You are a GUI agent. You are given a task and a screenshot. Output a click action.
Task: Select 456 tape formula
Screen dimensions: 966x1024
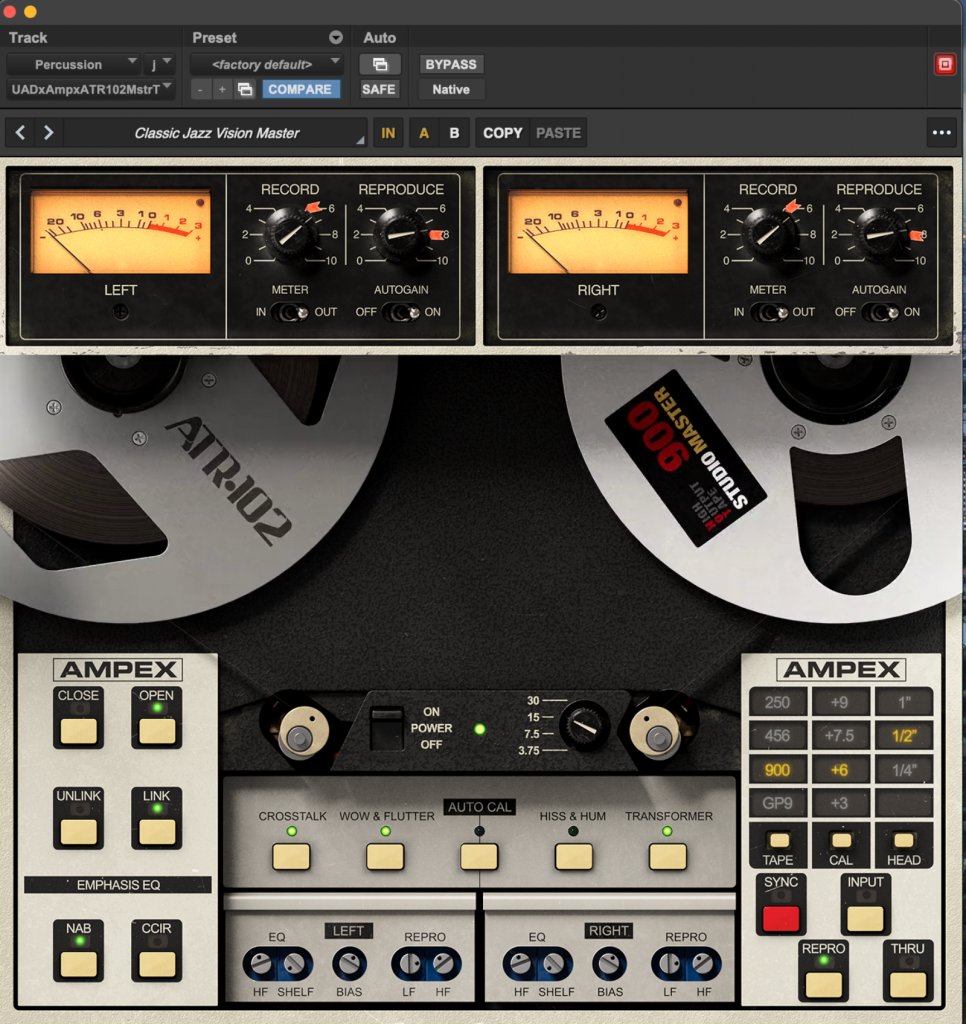point(777,736)
